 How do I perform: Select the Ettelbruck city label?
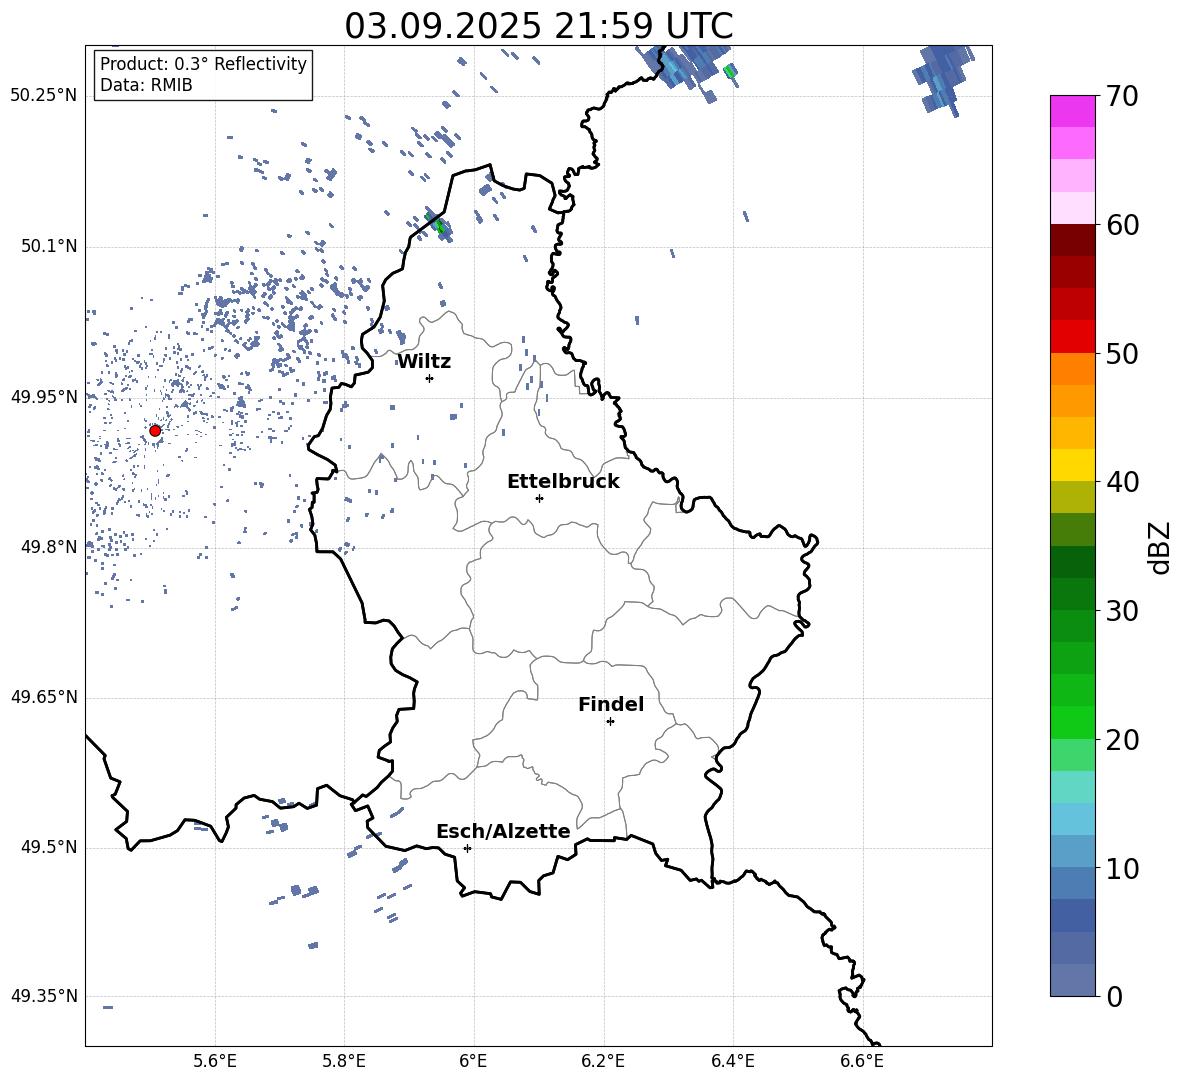[563, 482]
